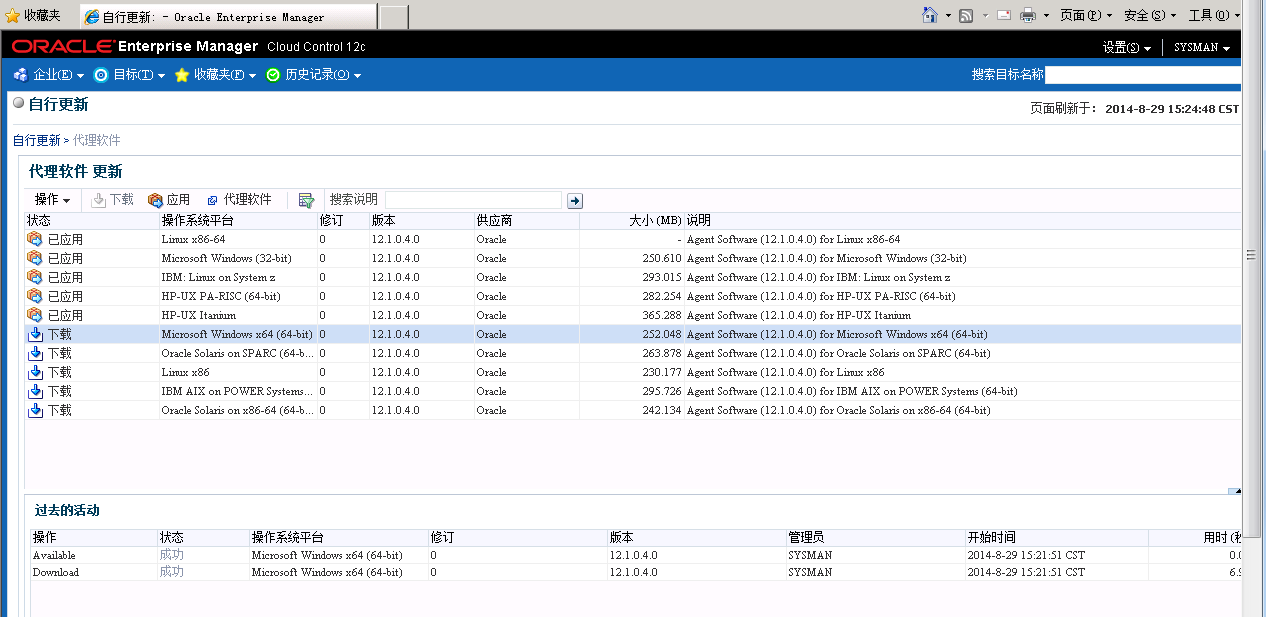Select description for IBM: Linux on System z
Screen dimensions: 1266x617
click(x=818, y=277)
